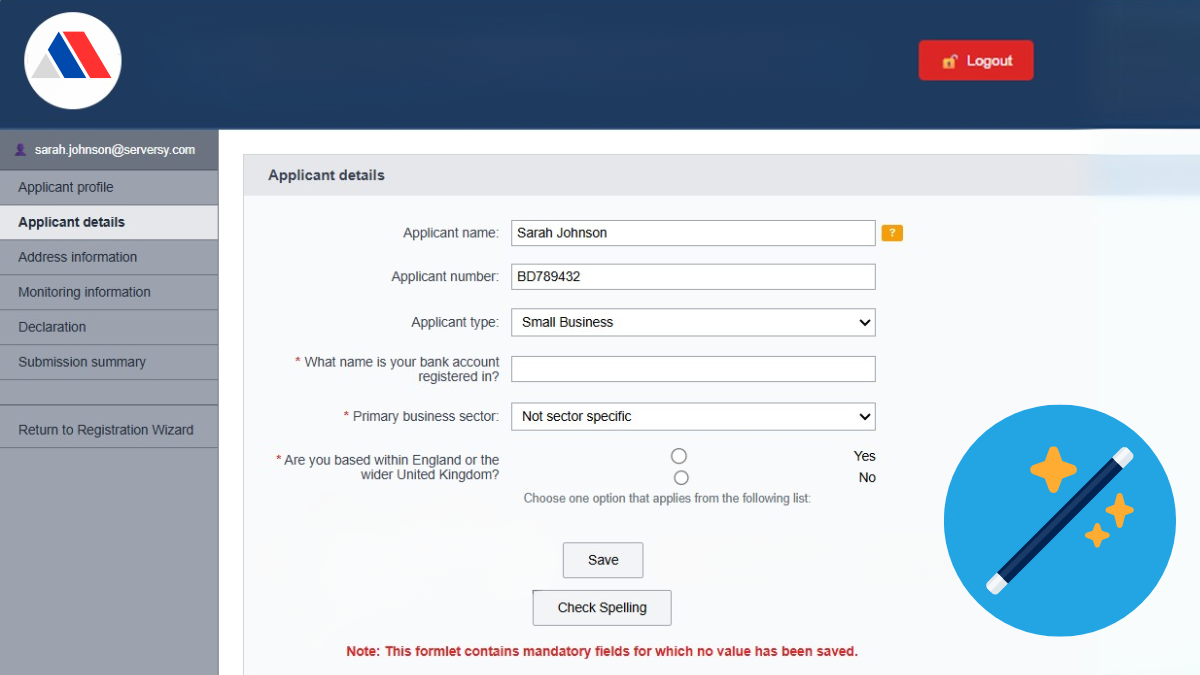Open the Applicant type dropdown
Screen dimensions: 1200x675
click(693, 322)
